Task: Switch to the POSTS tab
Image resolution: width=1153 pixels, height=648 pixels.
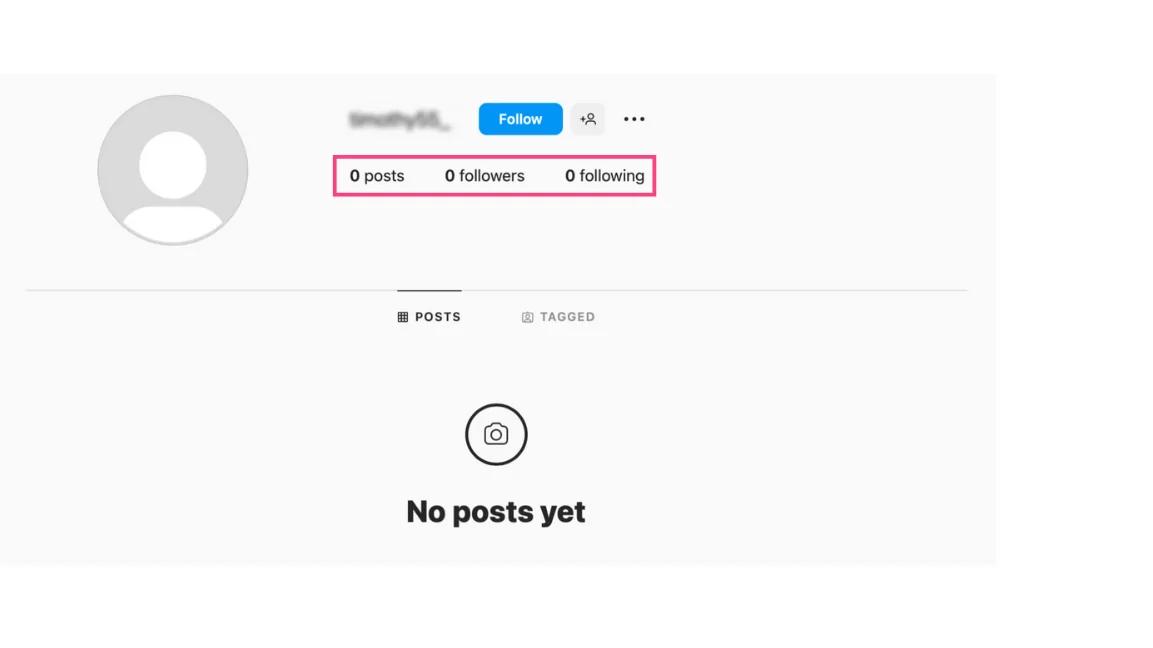Action: click(429, 317)
